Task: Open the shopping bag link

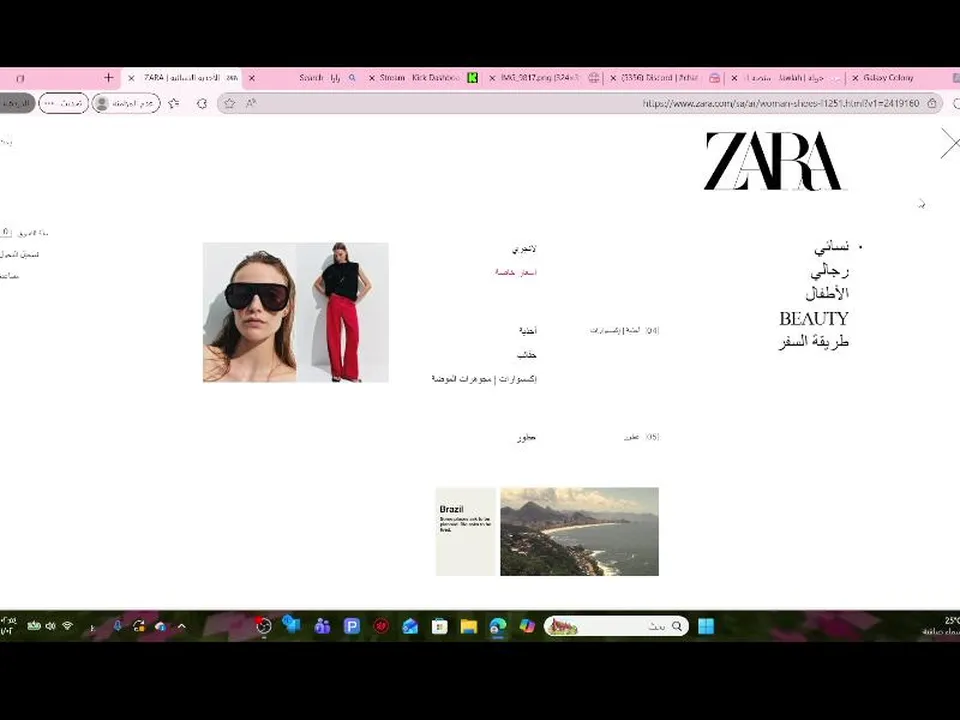Action: [x=24, y=233]
